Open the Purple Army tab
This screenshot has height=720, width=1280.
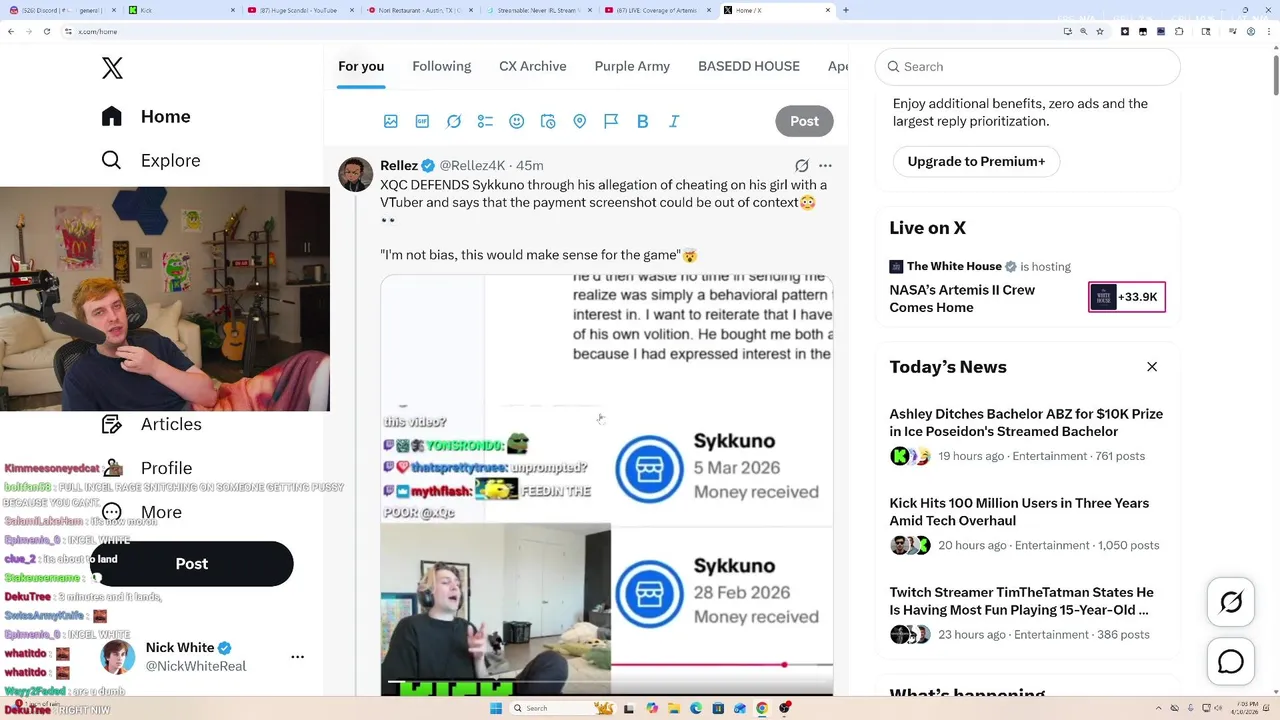[632, 66]
